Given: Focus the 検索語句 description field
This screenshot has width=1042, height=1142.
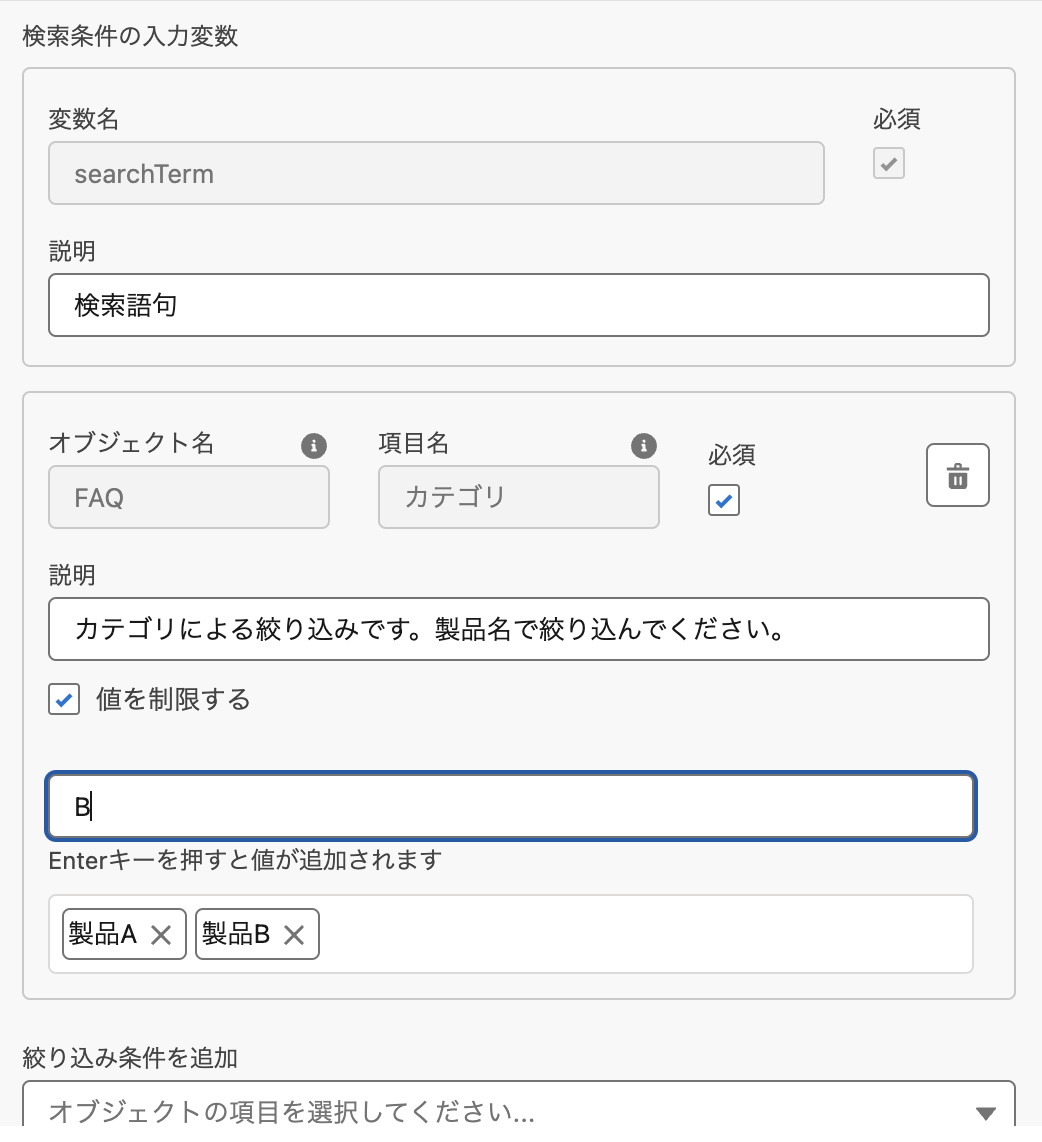Looking at the screenshot, I should 518,305.
